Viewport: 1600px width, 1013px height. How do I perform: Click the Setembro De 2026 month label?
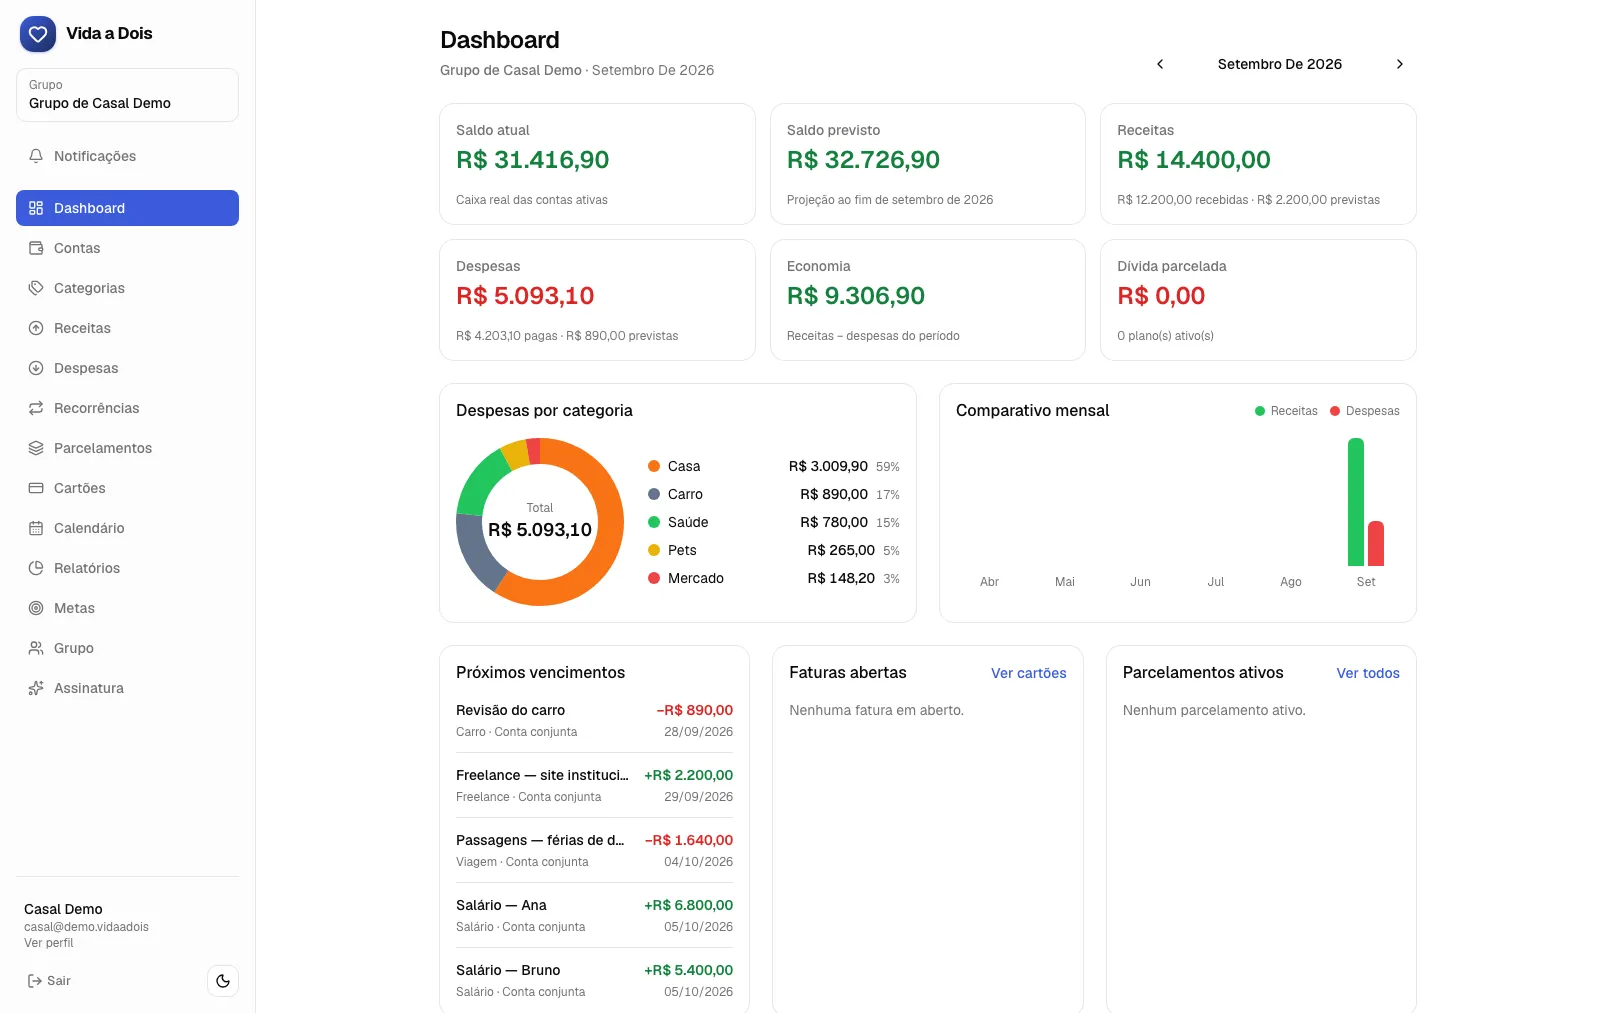point(1280,64)
